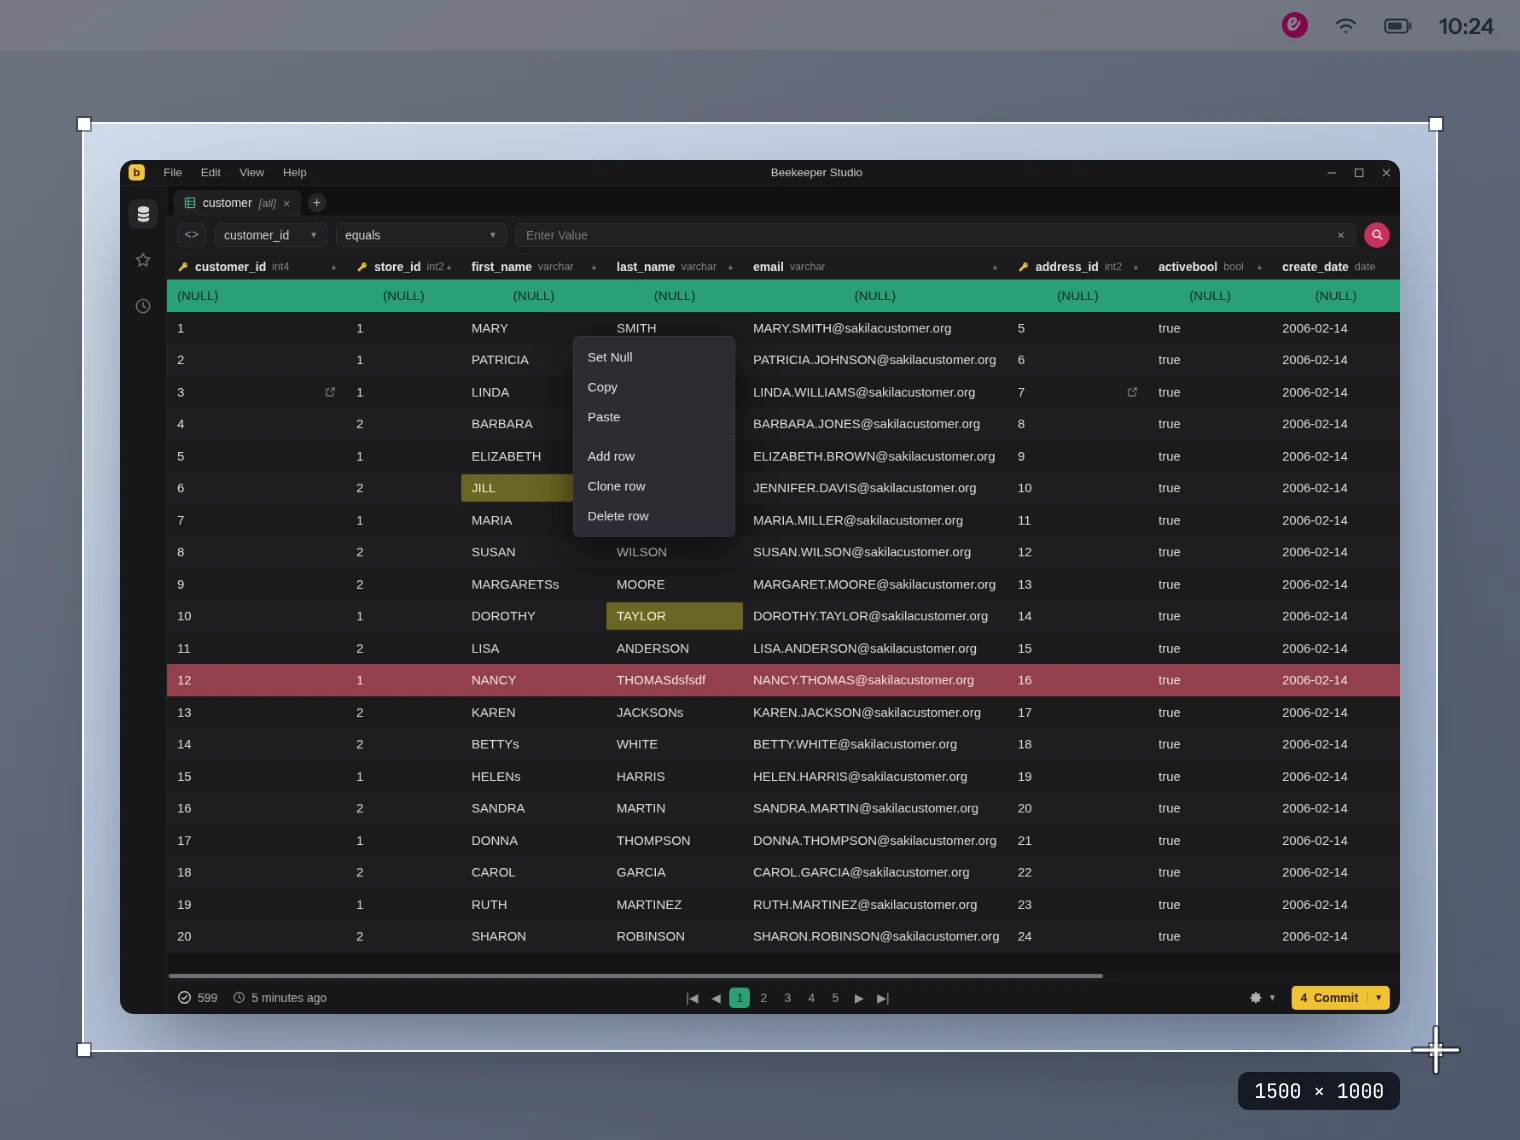
Task: Open the View menu
Action: 252,172
